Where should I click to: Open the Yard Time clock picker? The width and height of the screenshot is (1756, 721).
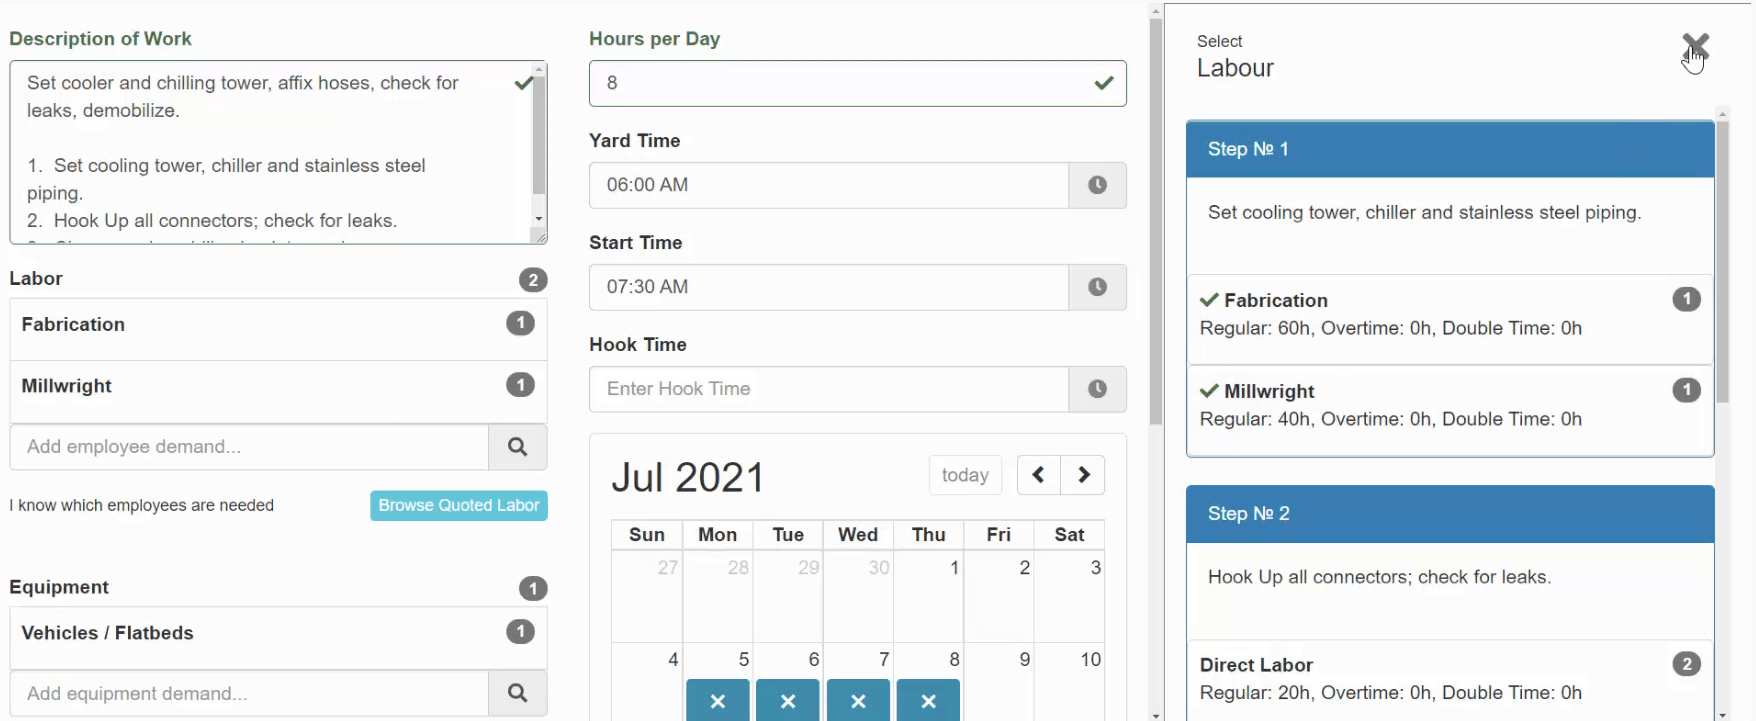pyautogui.click(x=1098, y=185)
